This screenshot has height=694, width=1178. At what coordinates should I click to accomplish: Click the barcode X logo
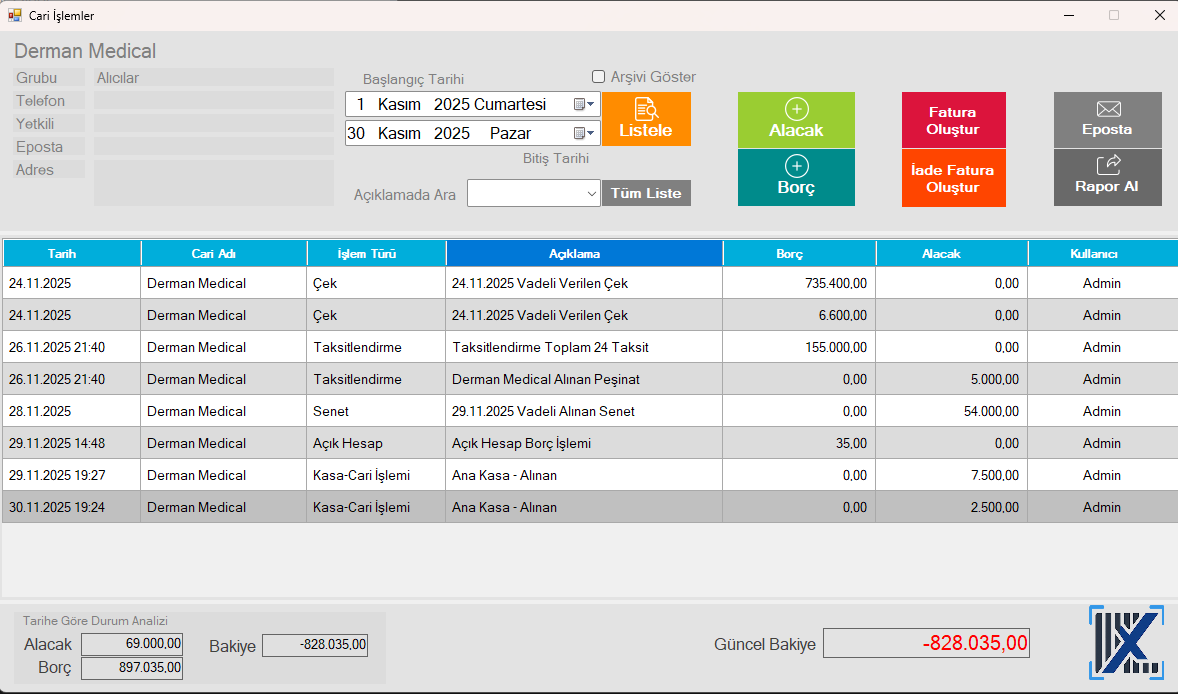(x=1125, y=644)
